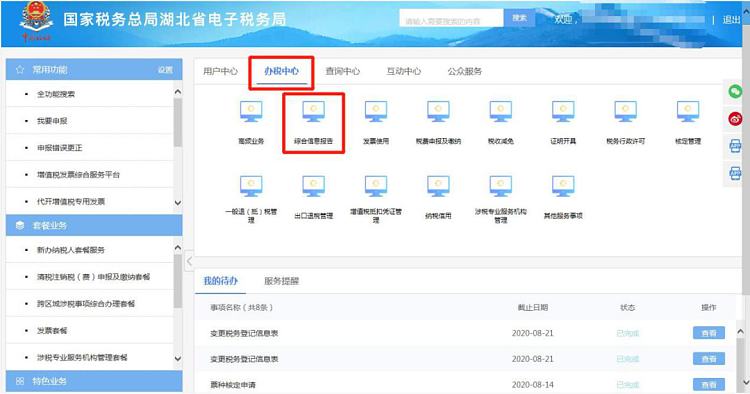Screen dimensions: 750x394
Task: Click 查看 for the 票种核定申请 row
Action: 709,384
